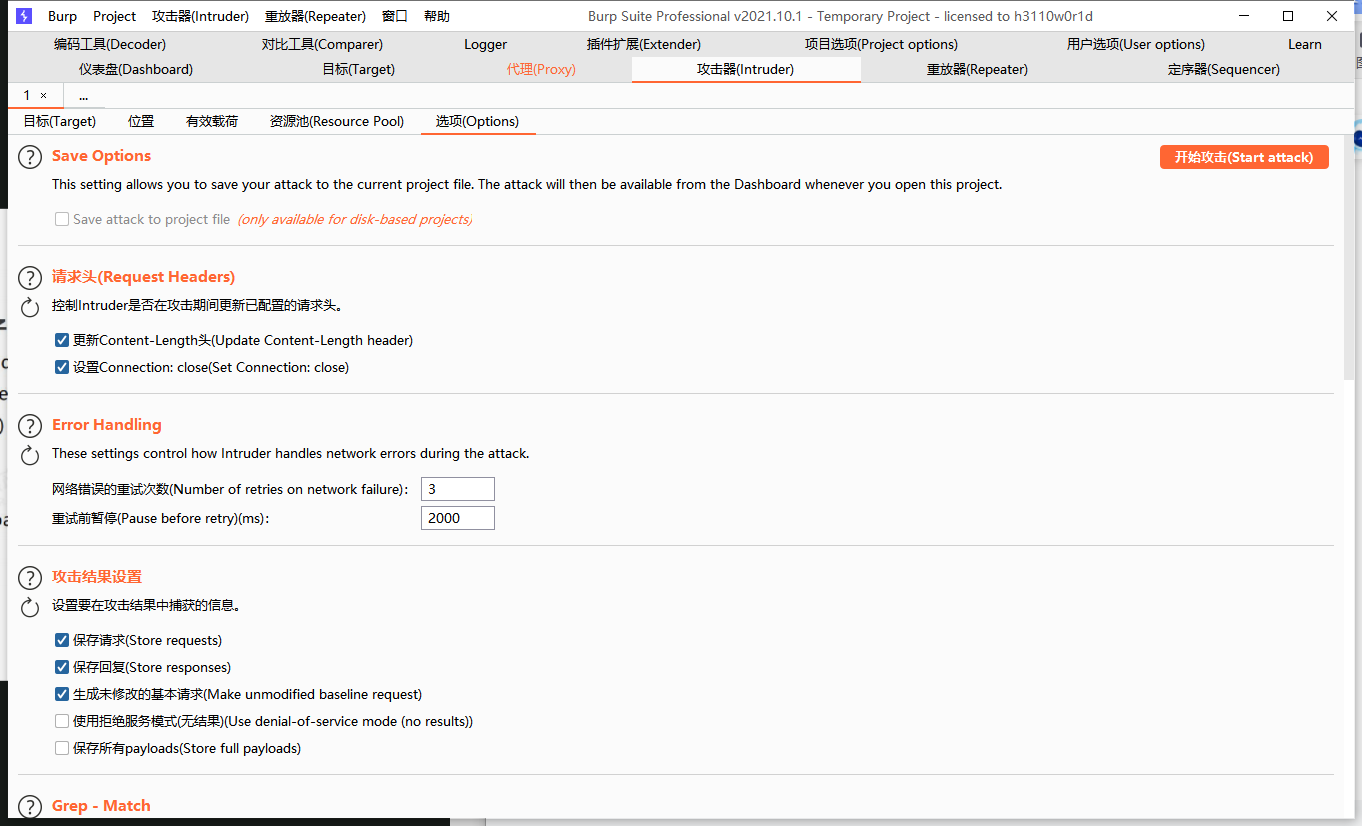Open the 窗口(Window) menu
This screenshot has width=1362, height=826.
(393, 15)
